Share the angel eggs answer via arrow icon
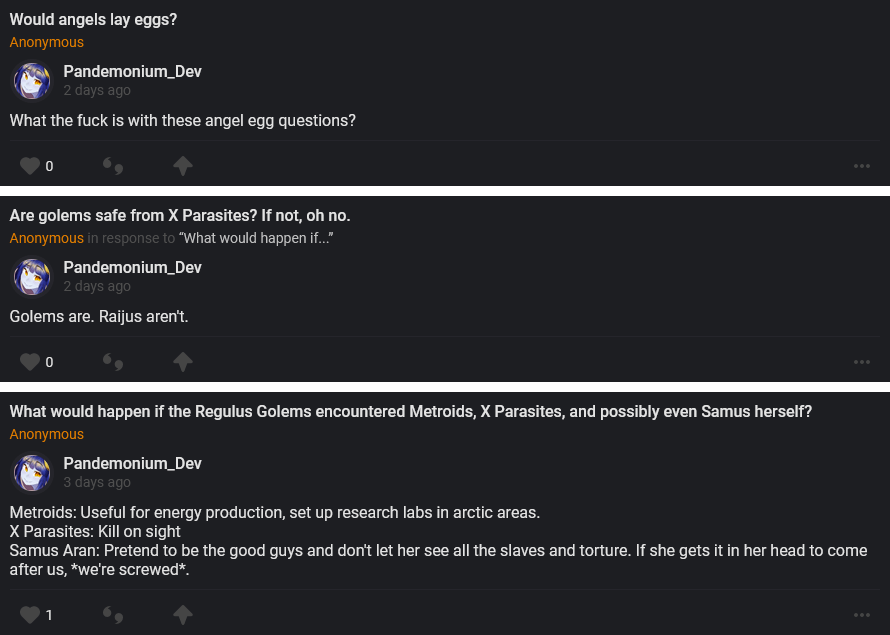Viewport: 890px width, 635px height. click(x=182, y=166)
